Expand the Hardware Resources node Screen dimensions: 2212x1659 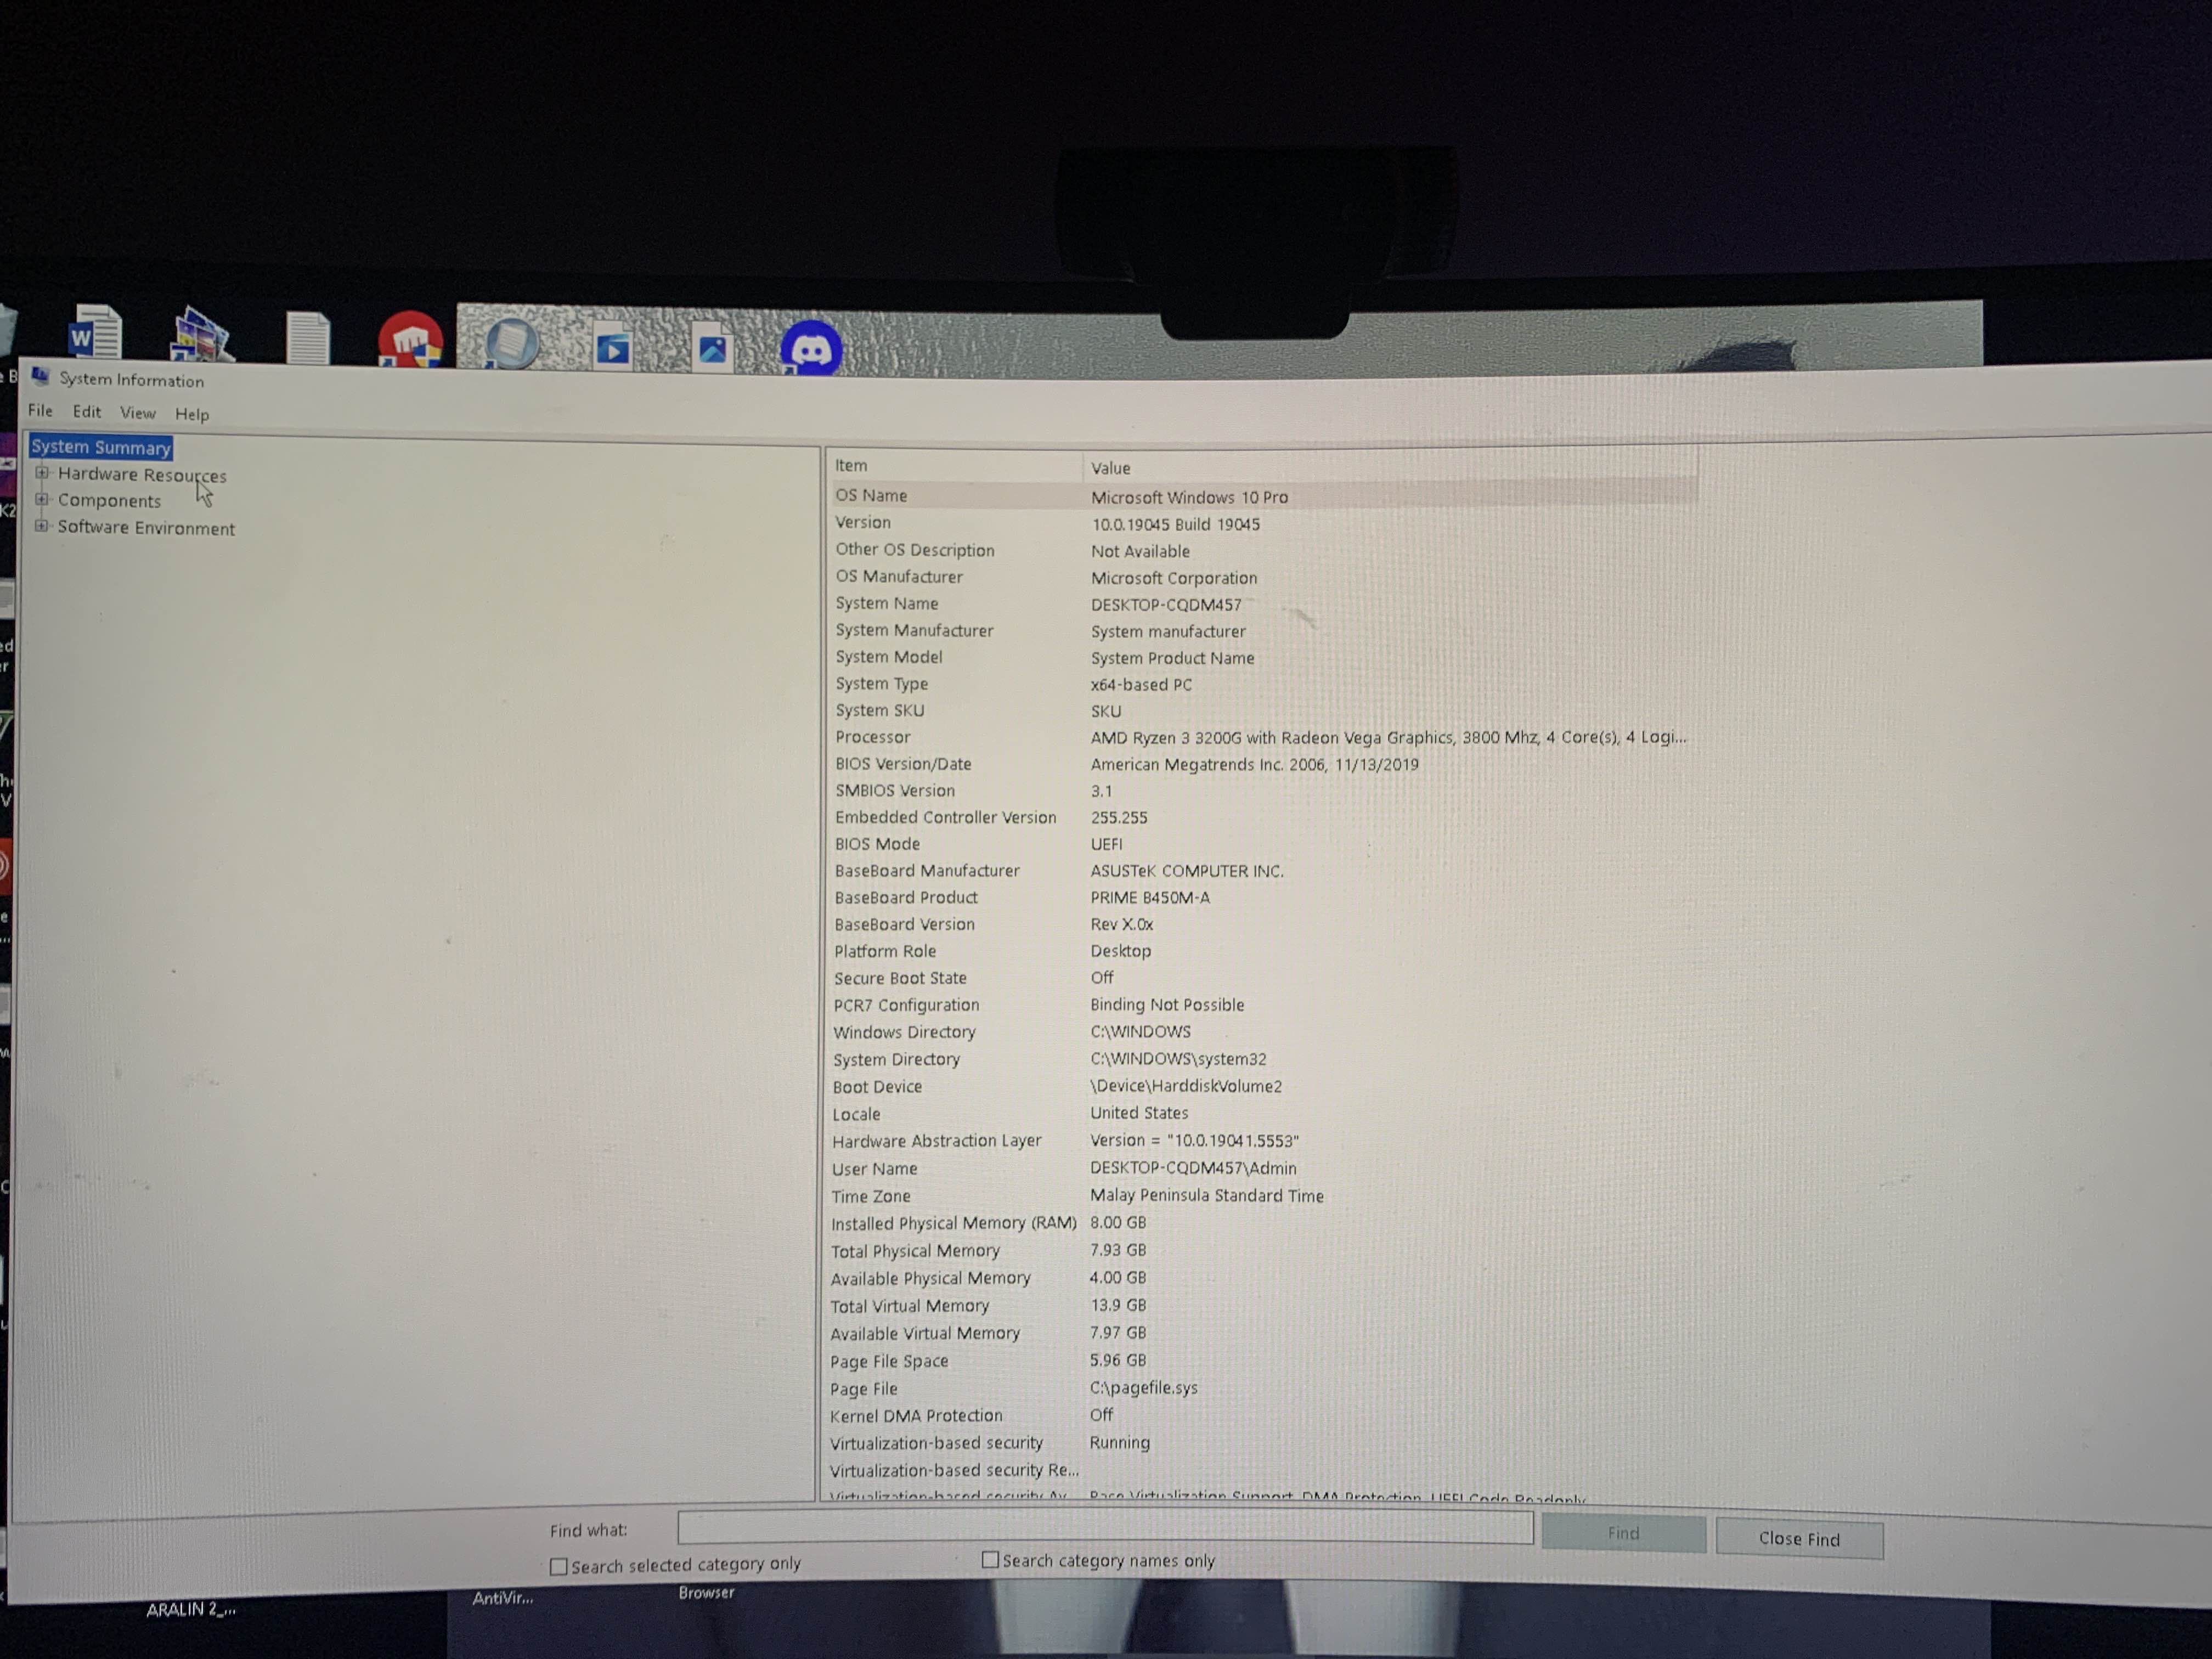pos(41,473)
